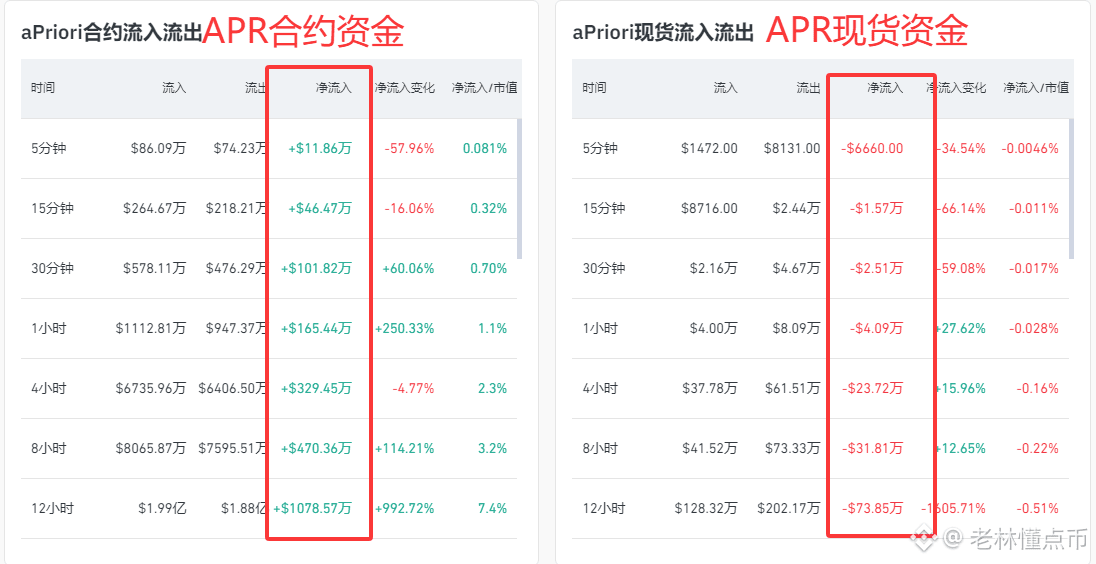1096x564 pixels.
Task: Click the -$23.72万 net inflow cell
Action: 872,389
